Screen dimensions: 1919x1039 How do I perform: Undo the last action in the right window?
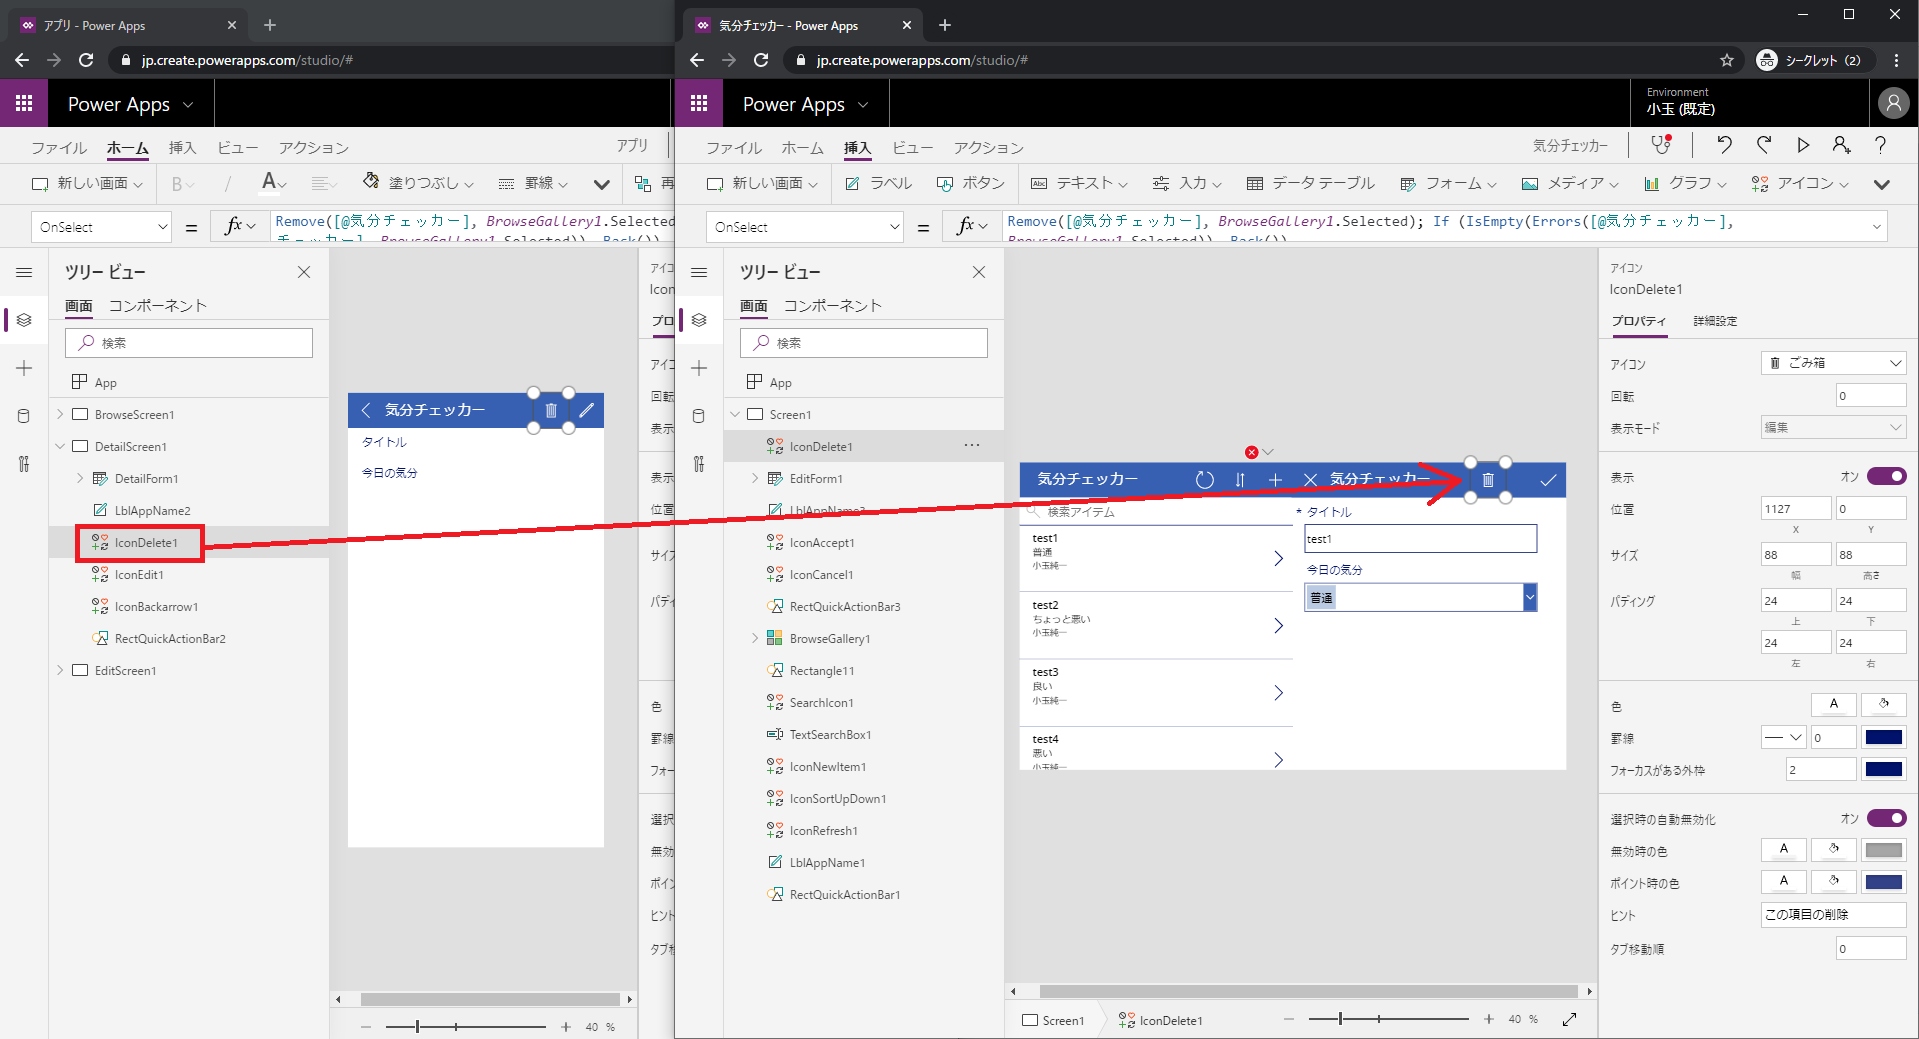[x=1725, y=145]
